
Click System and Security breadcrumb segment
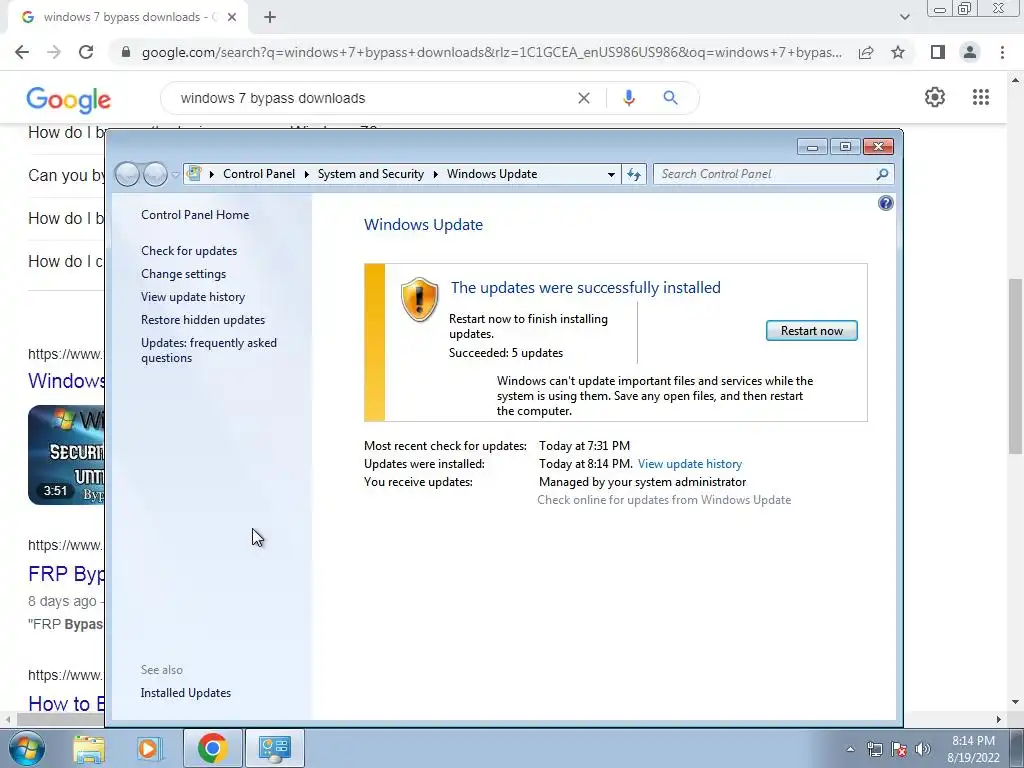pos(370,174)
